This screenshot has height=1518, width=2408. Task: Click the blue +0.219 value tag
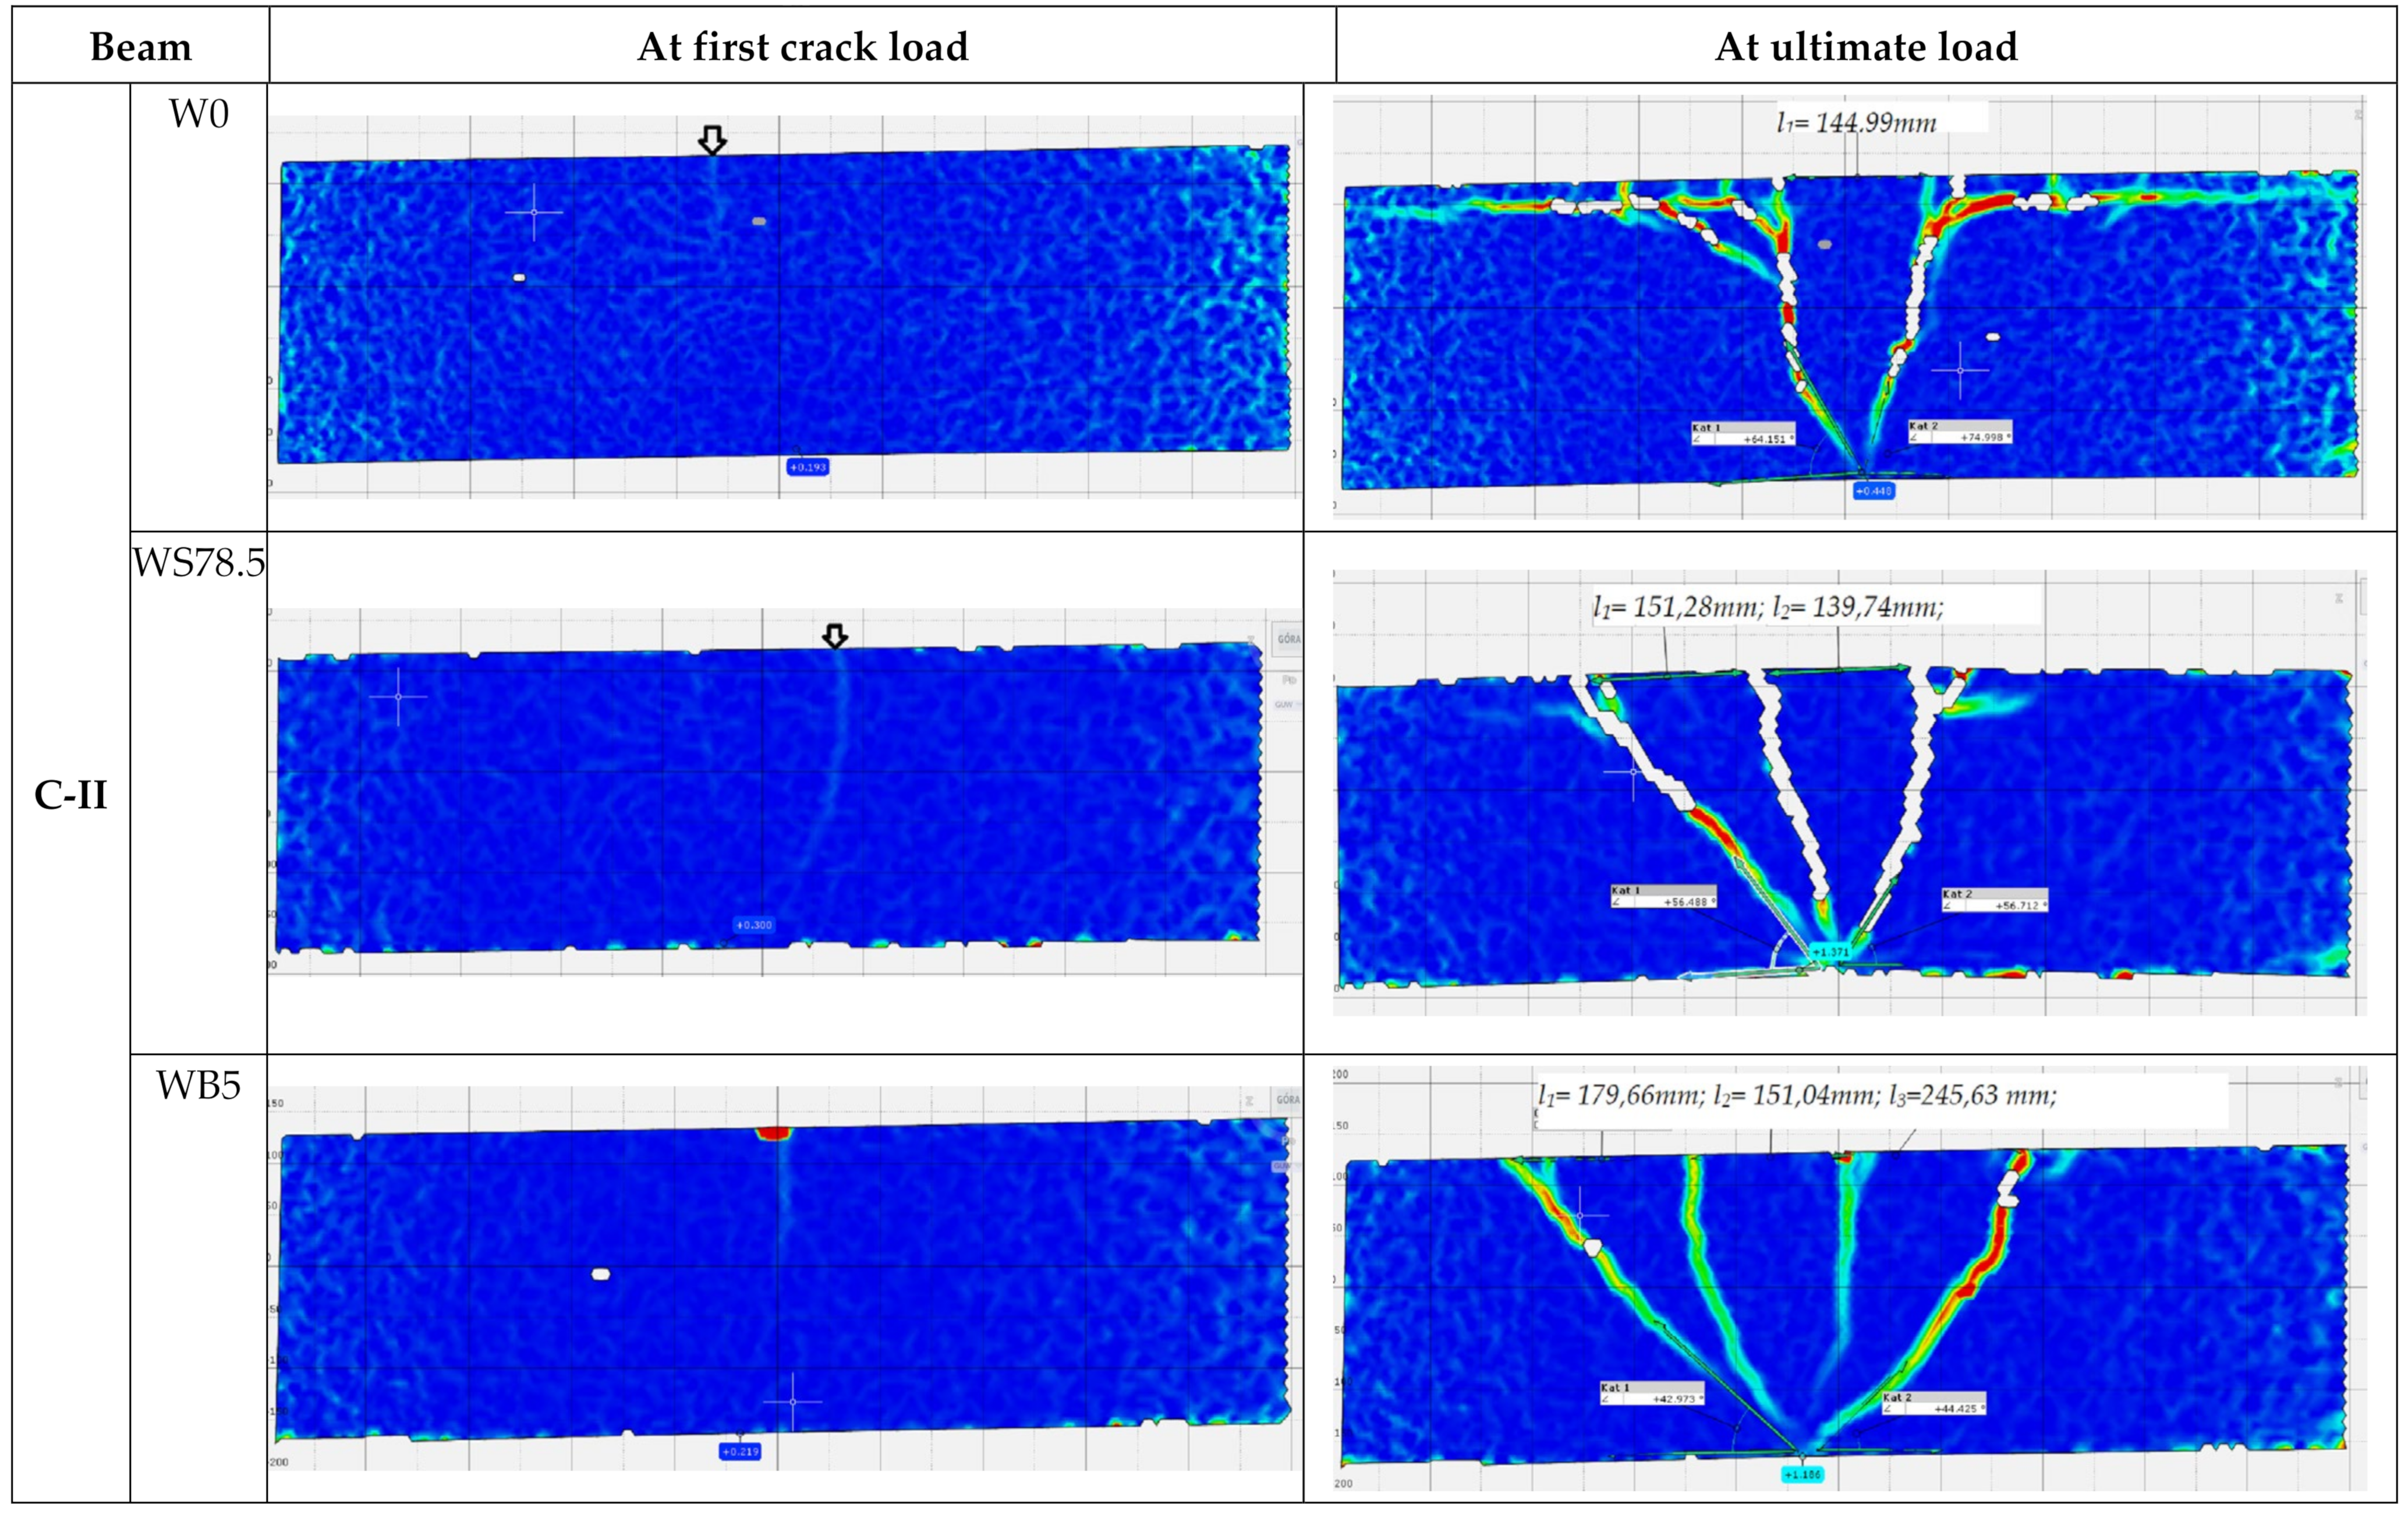(740, 1451)
